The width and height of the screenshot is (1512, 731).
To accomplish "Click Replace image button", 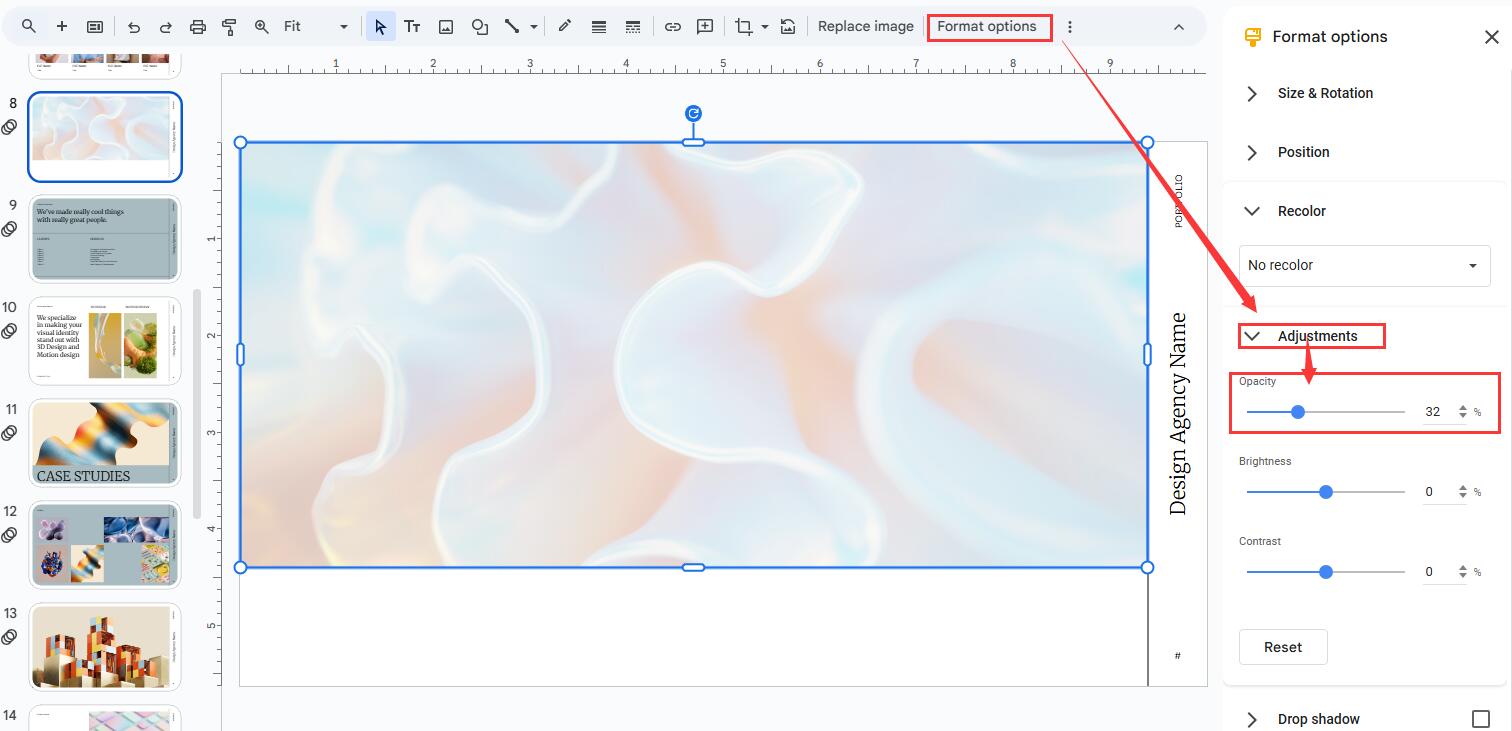I will (x=866, y=27).
